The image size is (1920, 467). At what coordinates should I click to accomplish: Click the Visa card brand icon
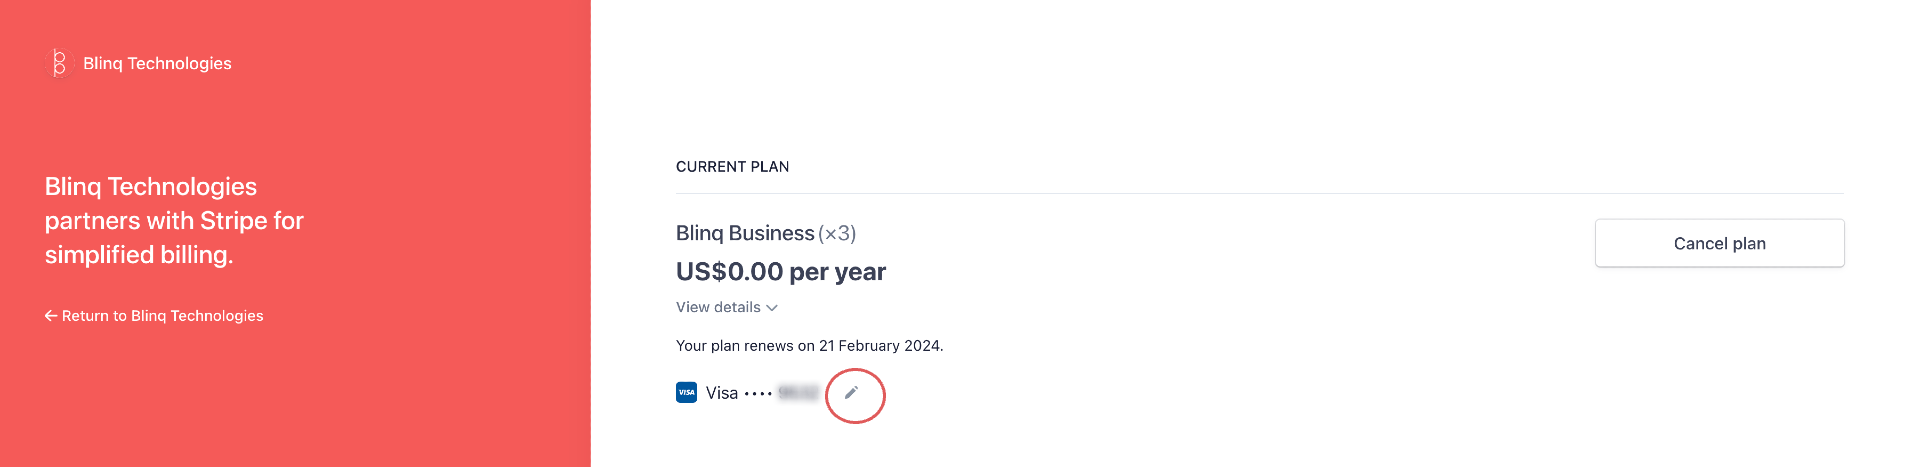[x=686, y=393]
